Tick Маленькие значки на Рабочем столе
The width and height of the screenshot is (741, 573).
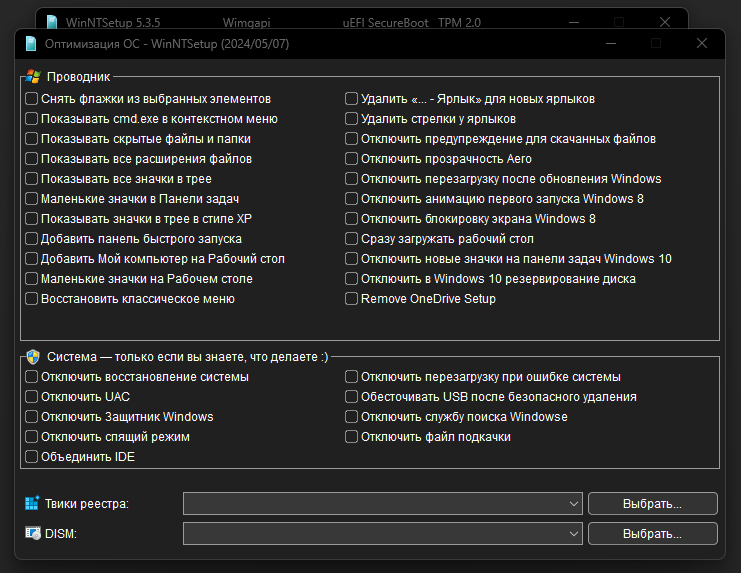32,279
